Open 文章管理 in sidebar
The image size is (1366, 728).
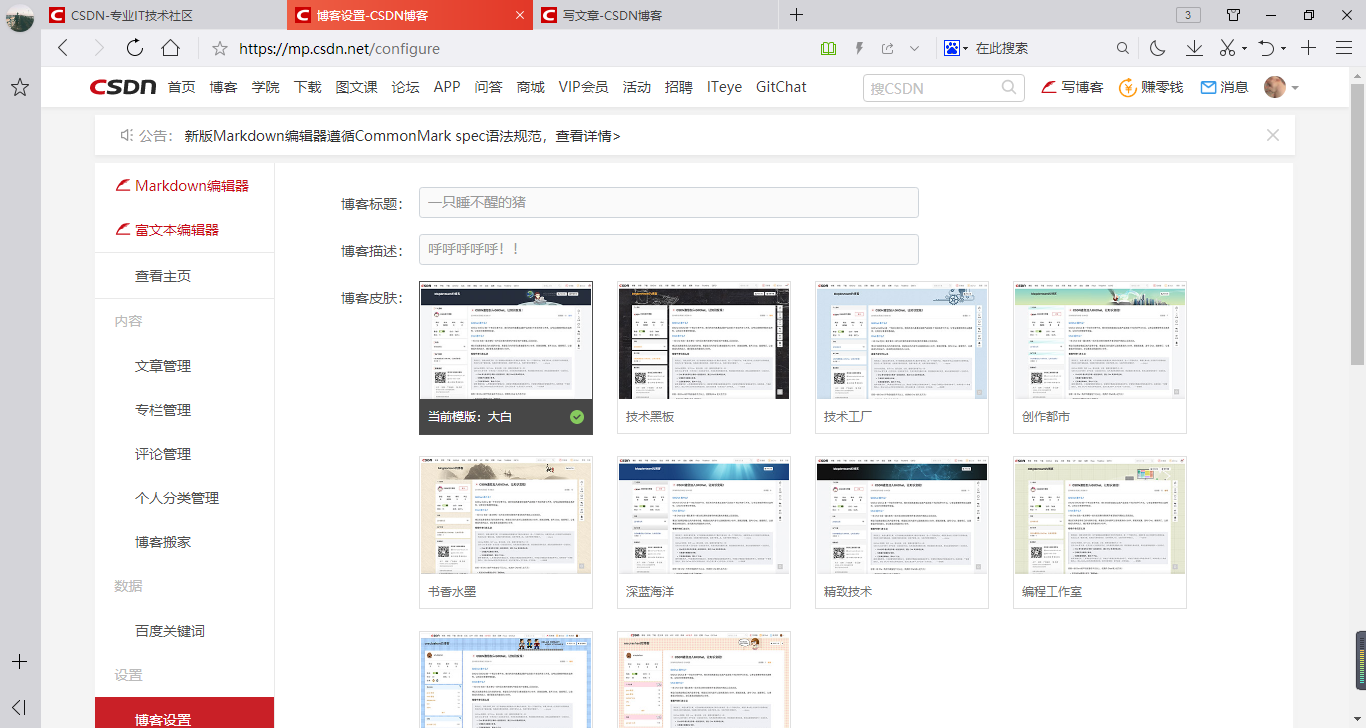tap(163, 366)
